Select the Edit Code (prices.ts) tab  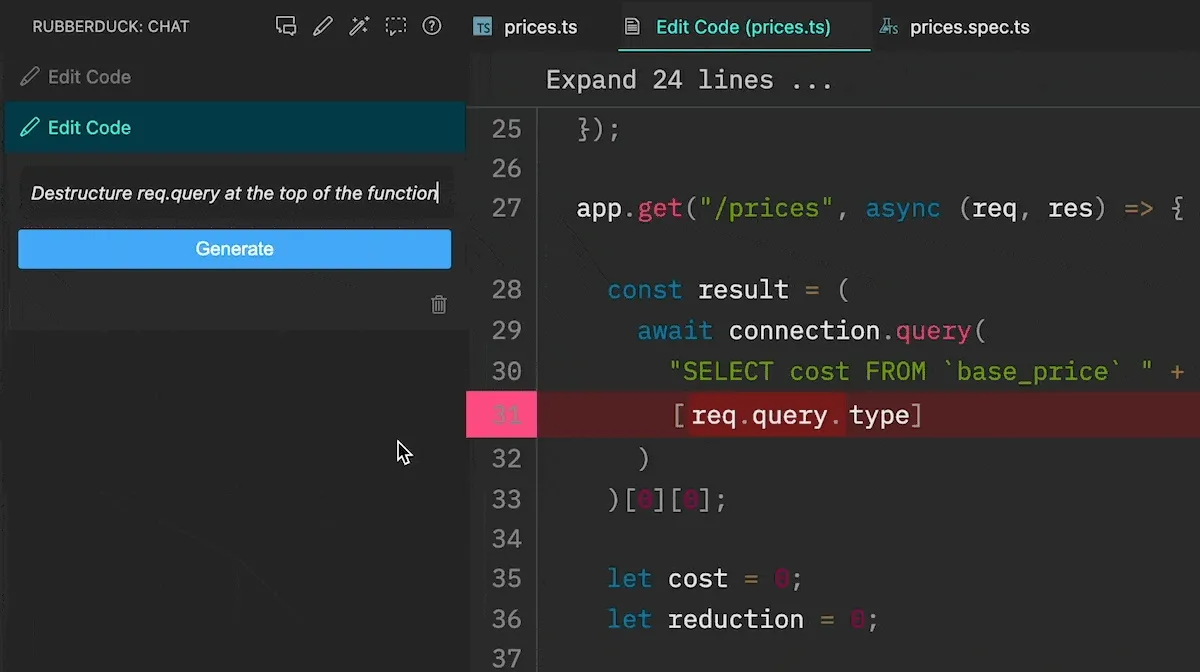click(742, 27)
